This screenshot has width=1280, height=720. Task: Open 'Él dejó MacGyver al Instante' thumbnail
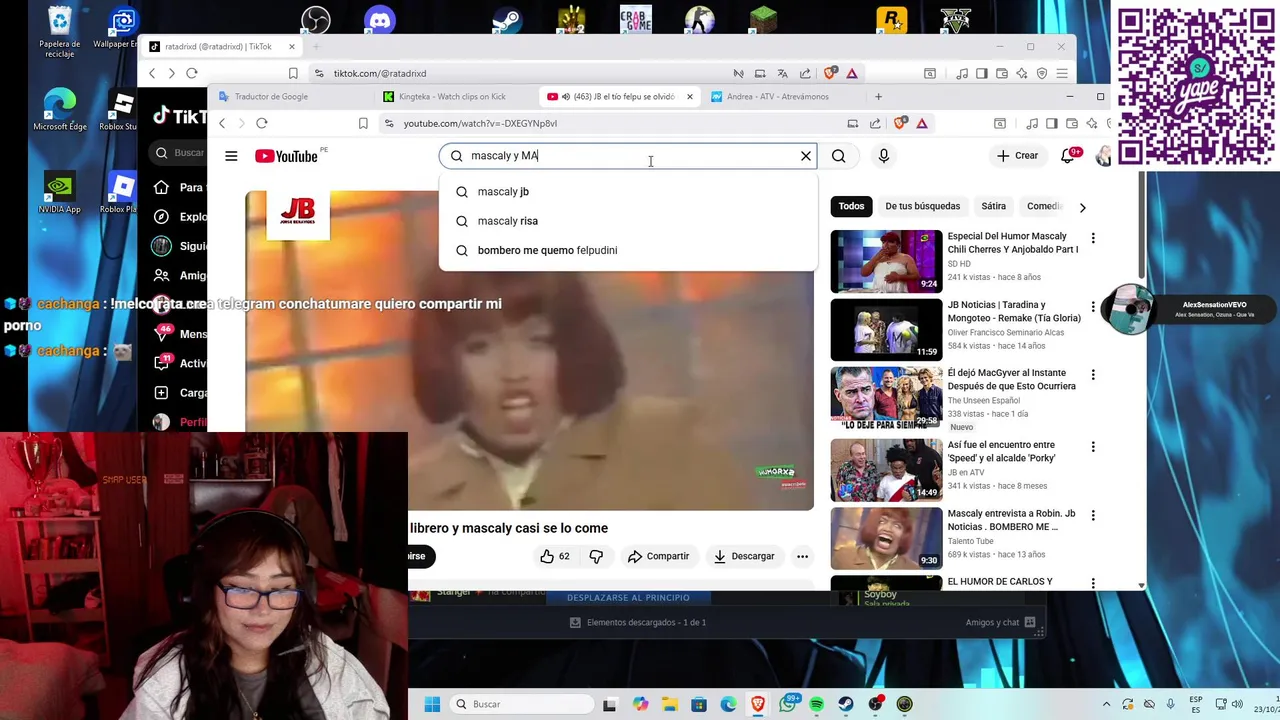(886, 398)
